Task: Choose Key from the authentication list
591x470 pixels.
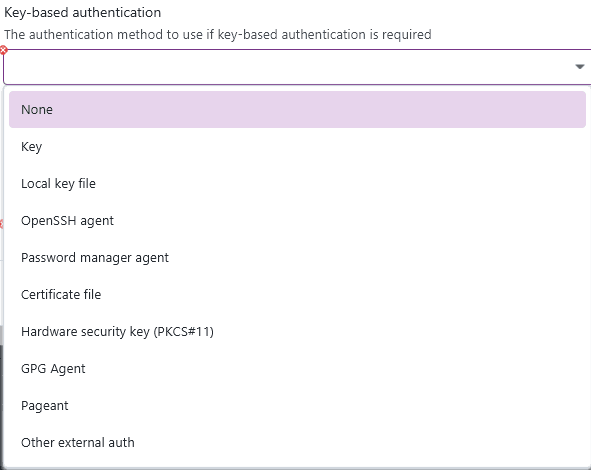Action: [297, 146]
